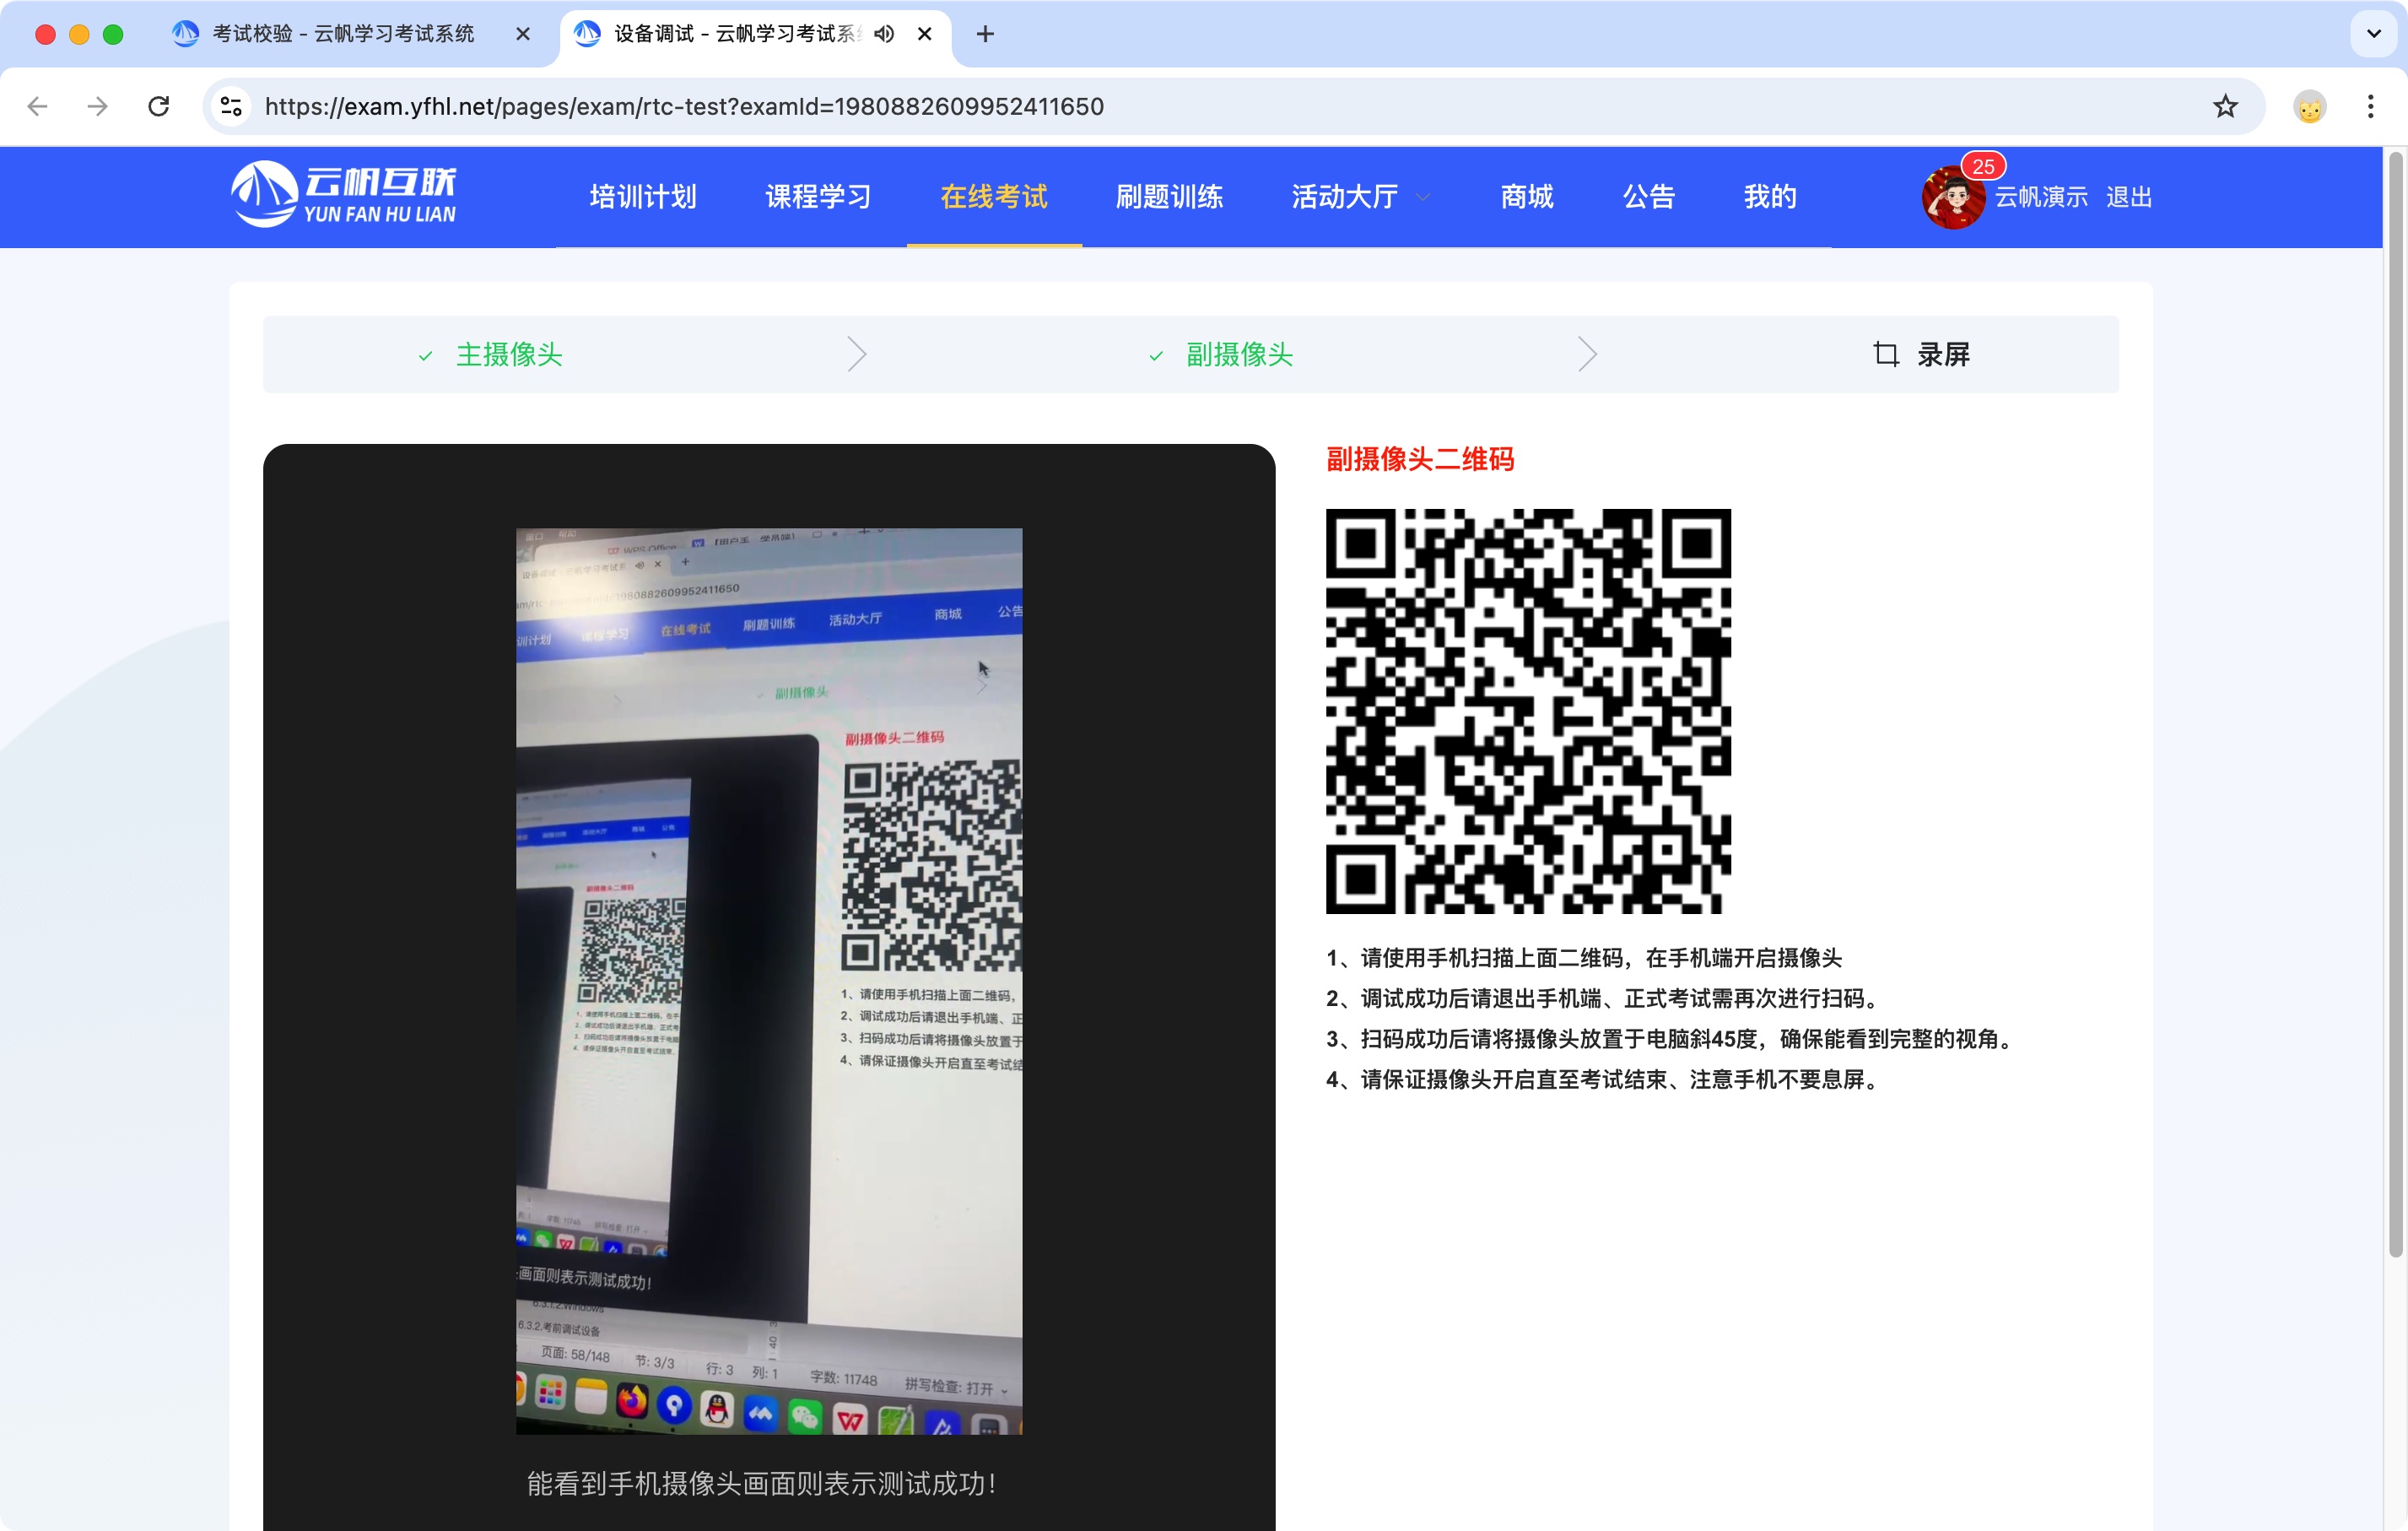Select the 主摄像头 step
The height and width of the screenshot is (1531, 2408).
[x=509, y=354]
